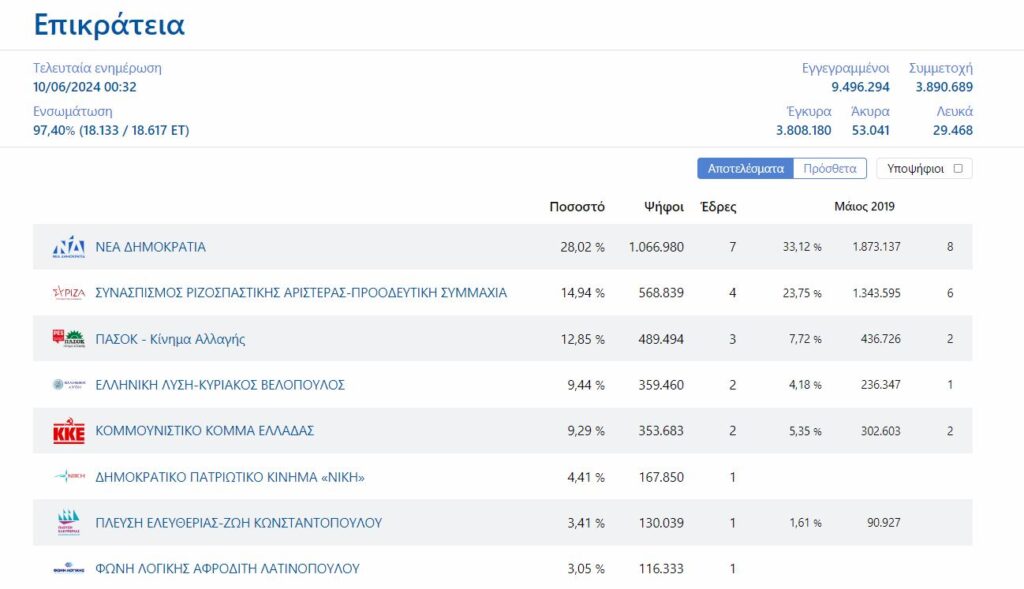The width and height of the screenshot is (1024, 589).
Task: Click the 489.494 votes cell
Action: (x=661, y=339)
